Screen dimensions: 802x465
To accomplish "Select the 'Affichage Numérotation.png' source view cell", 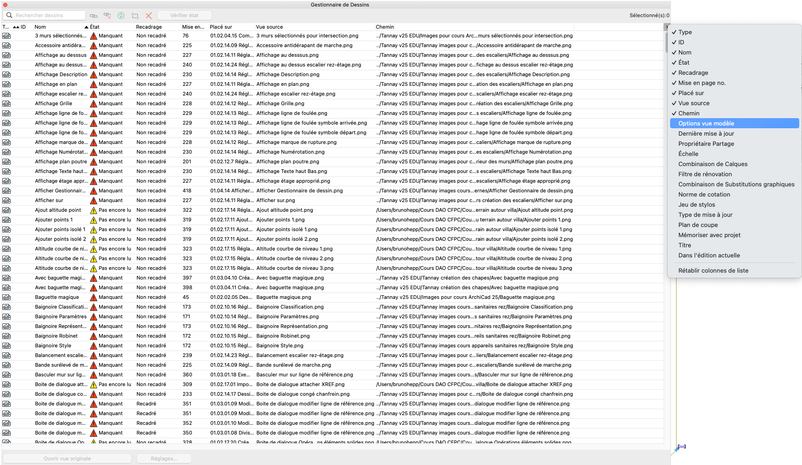I will click(291, 152).
